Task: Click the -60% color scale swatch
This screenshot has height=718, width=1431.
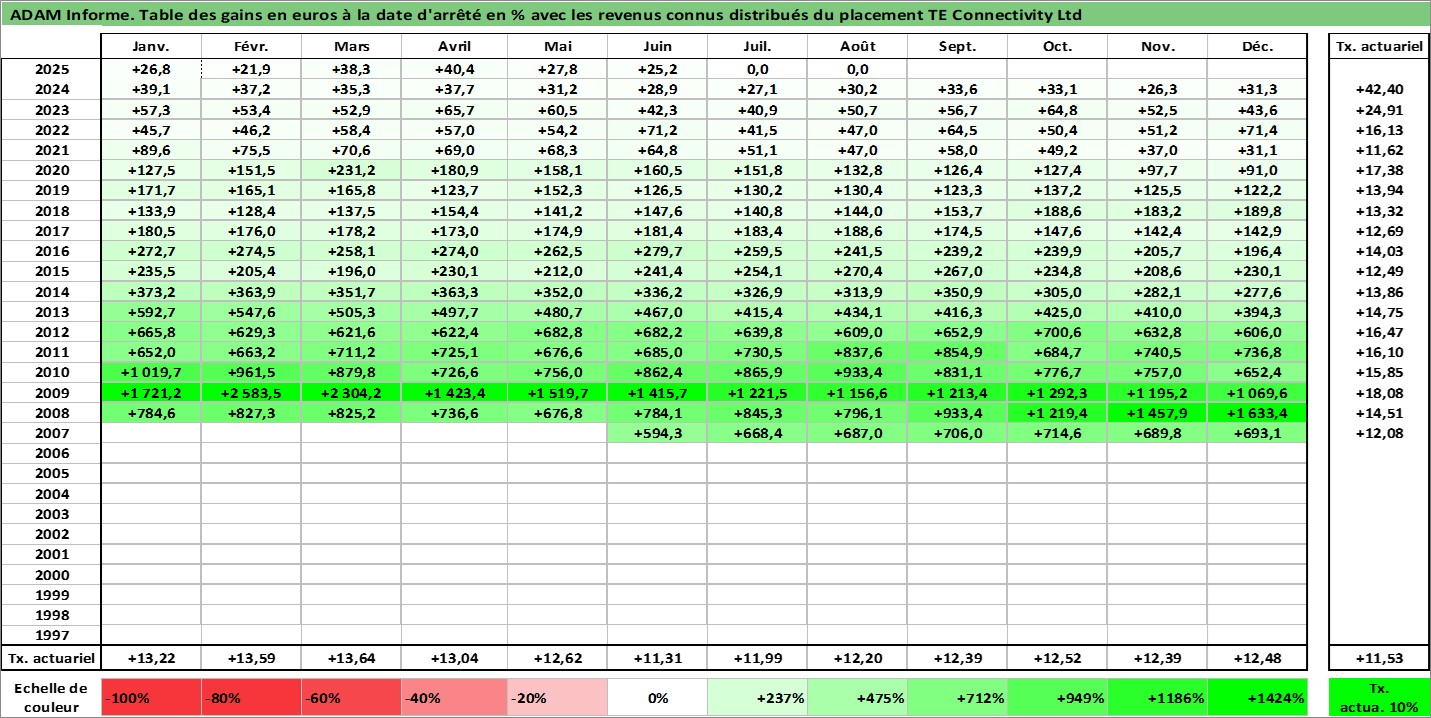Action: pos(351,698)
